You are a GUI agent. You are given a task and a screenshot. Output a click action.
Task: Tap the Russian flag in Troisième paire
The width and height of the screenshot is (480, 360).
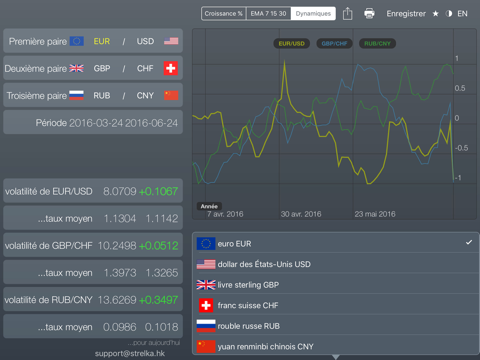tap(77, 96)
